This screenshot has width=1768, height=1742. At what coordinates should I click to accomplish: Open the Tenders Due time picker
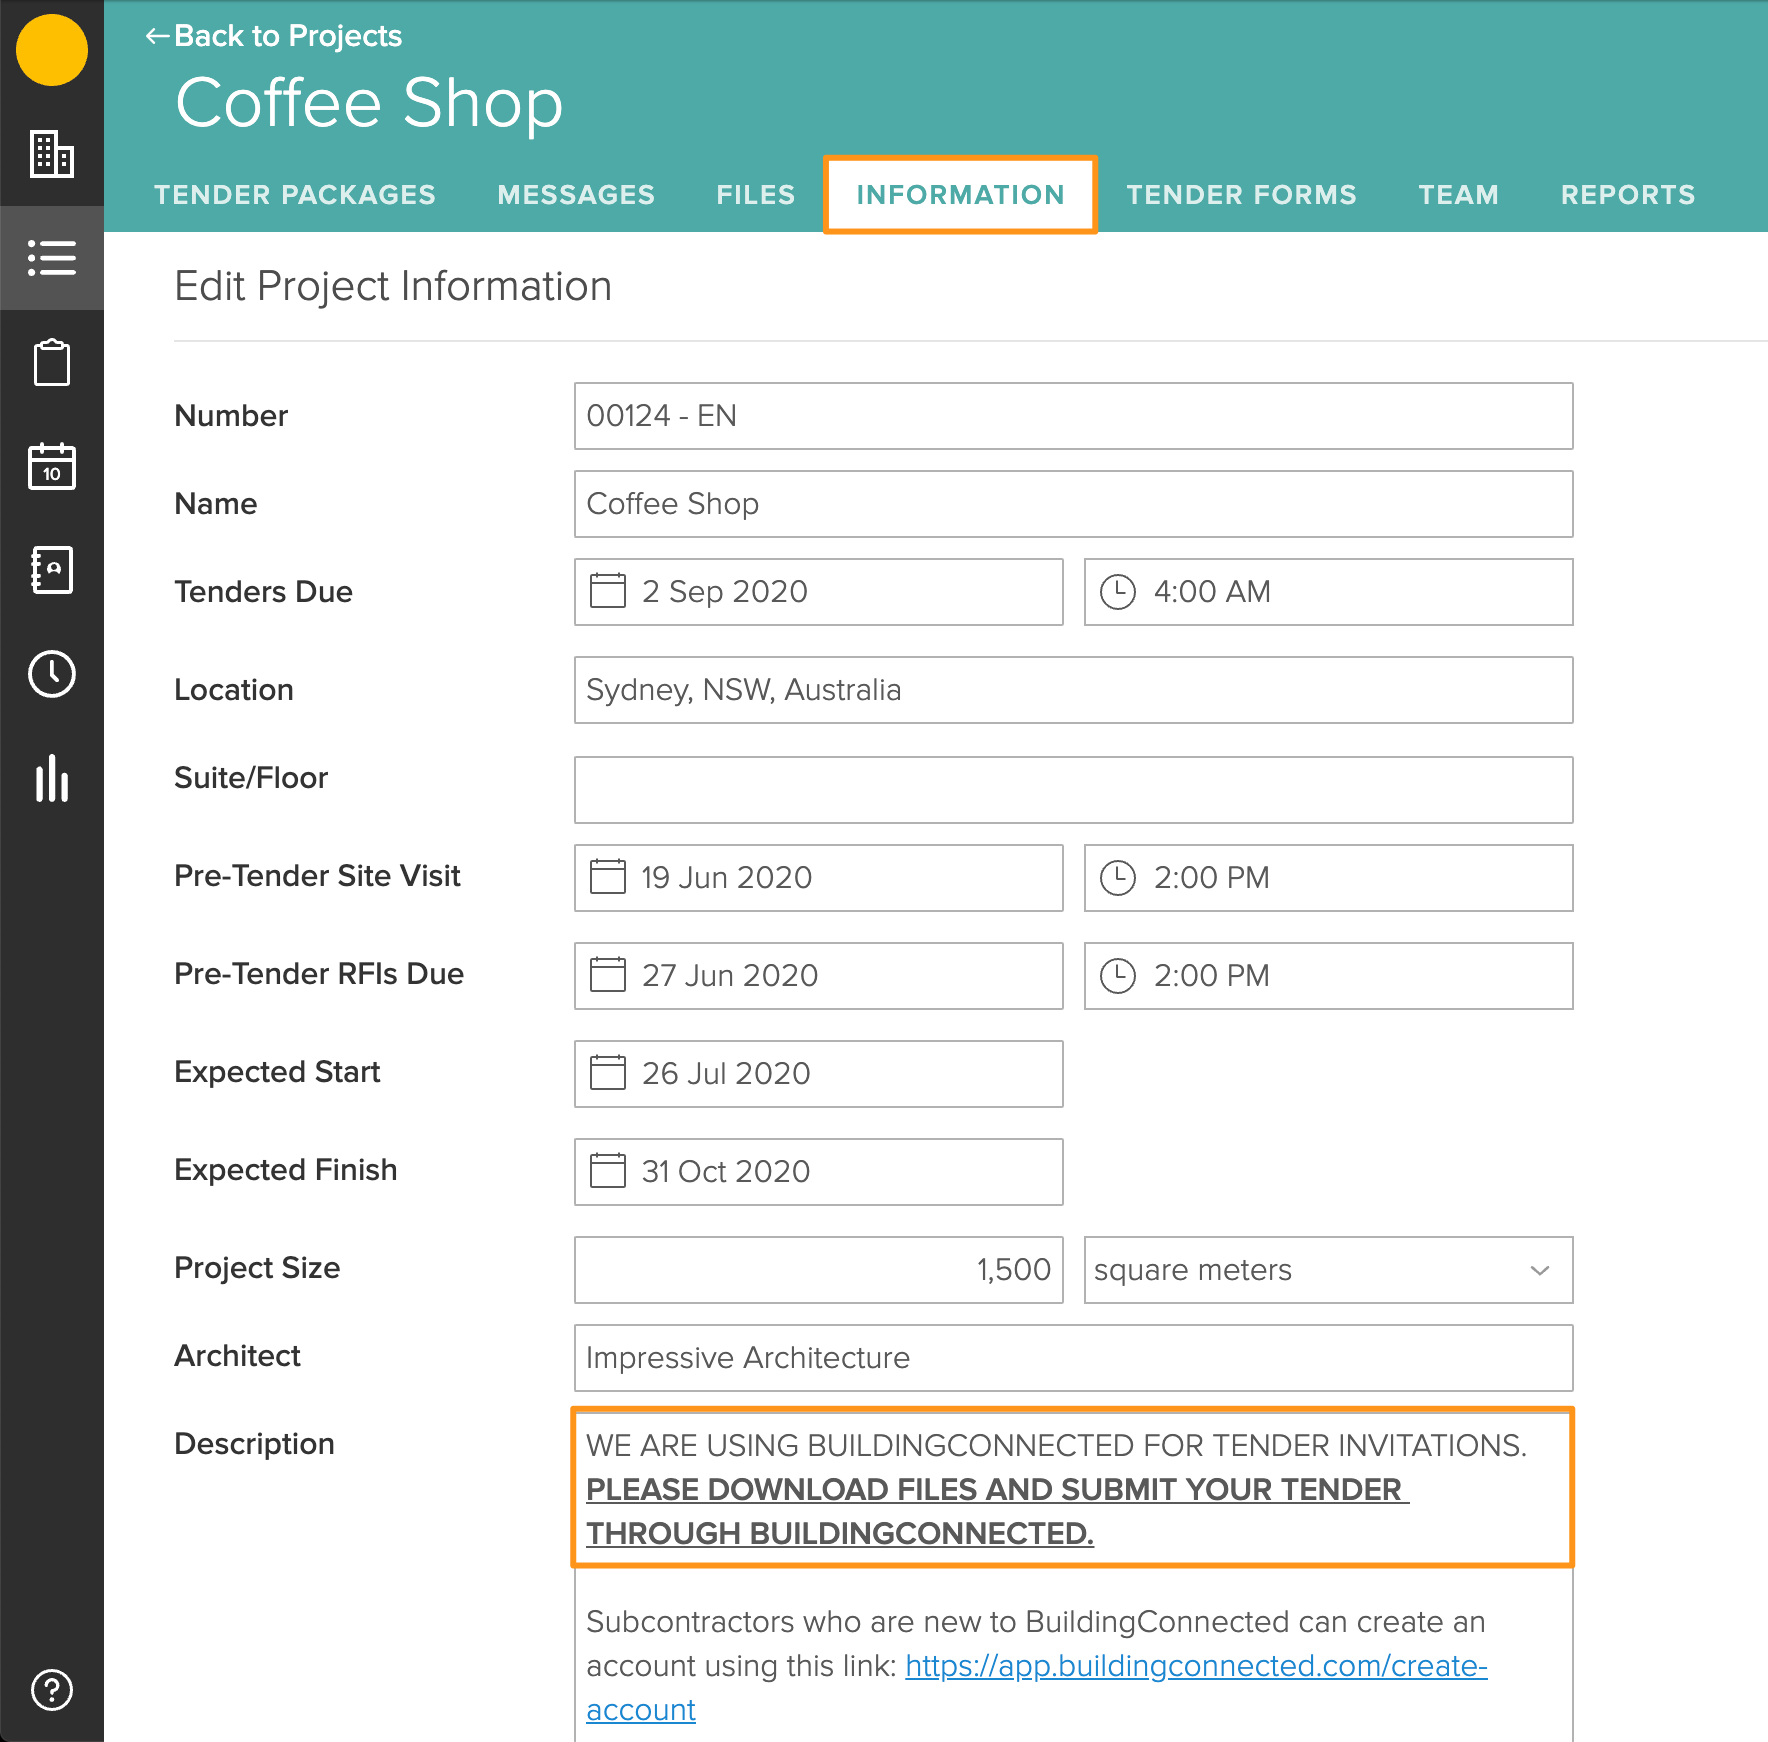pyautogui.click(x=1327, y=592)
